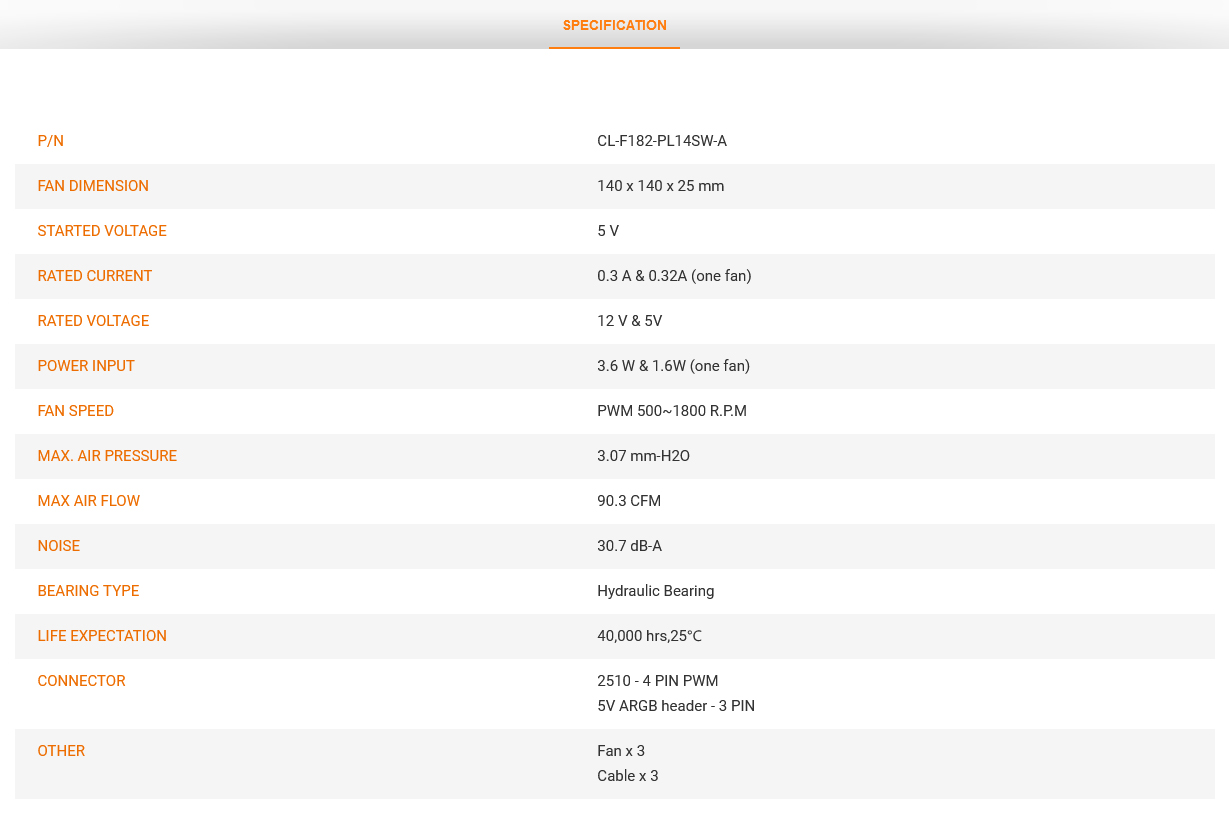Click the Life Expectation label
Screen dimensions: 1229x820
point(102,636)
